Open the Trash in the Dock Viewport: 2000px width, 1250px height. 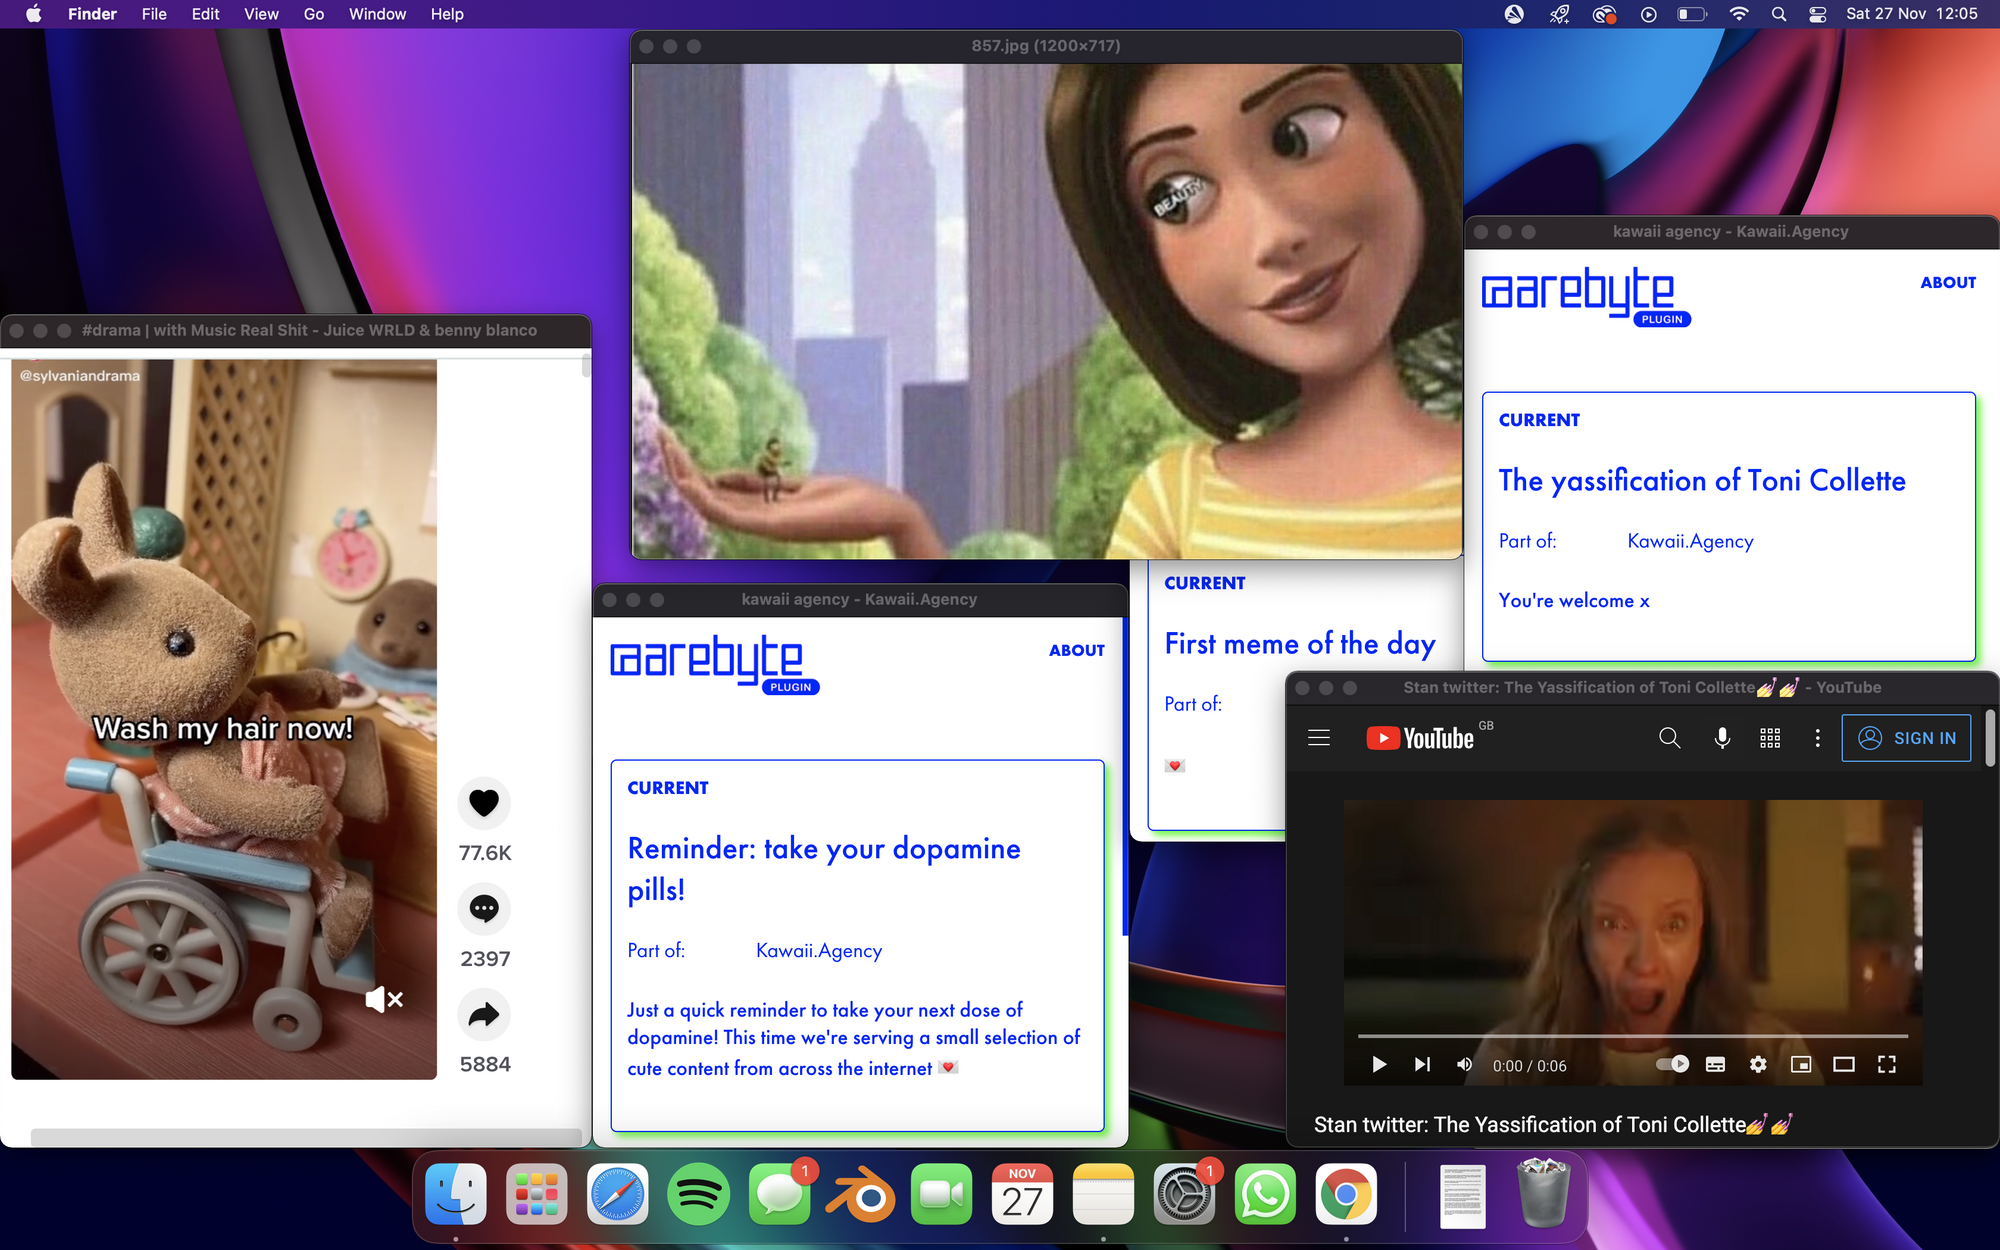coord(1544,1194)
